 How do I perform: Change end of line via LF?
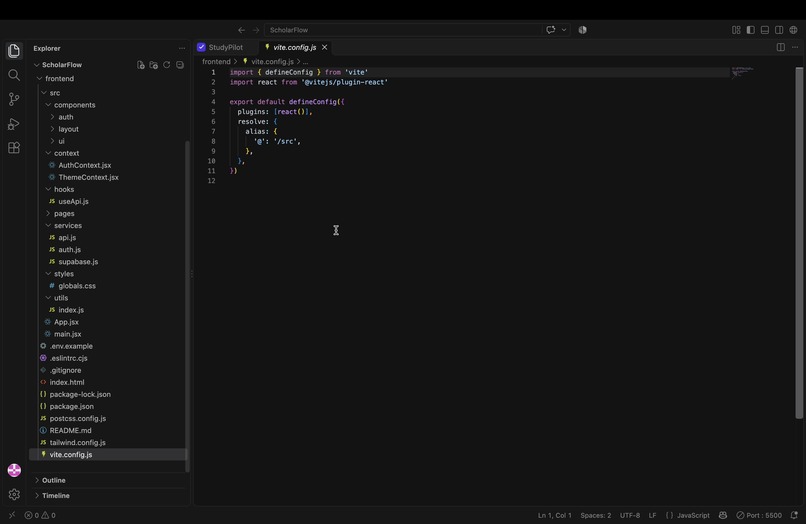click(x=652, y=515)
